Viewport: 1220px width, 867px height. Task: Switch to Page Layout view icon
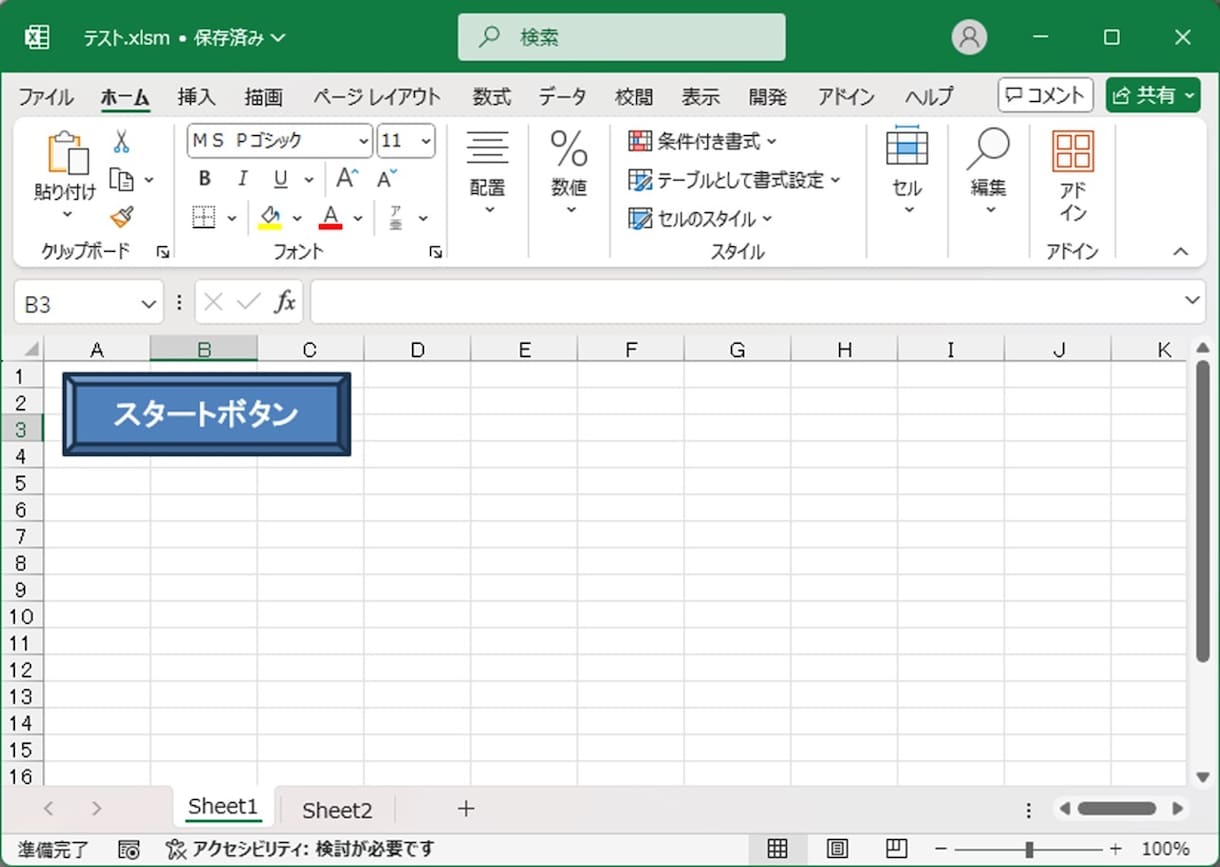click(837, 849)
